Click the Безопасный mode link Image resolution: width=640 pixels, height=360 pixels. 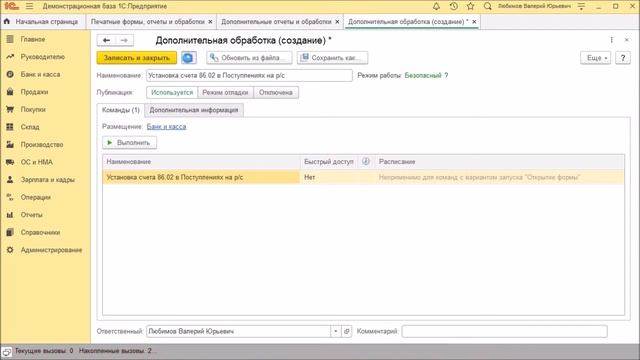[423, 75]
